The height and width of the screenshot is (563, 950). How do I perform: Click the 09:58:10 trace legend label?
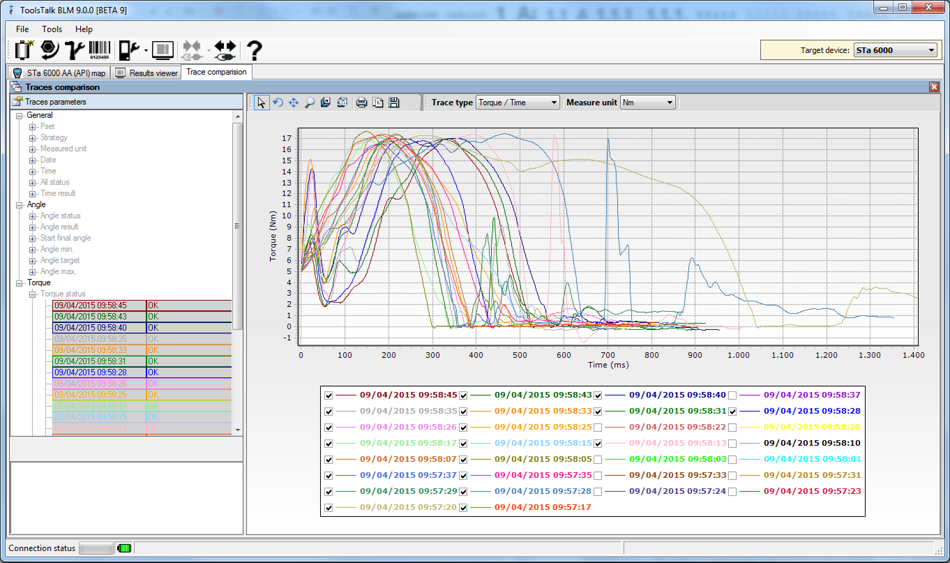point(811,443)
